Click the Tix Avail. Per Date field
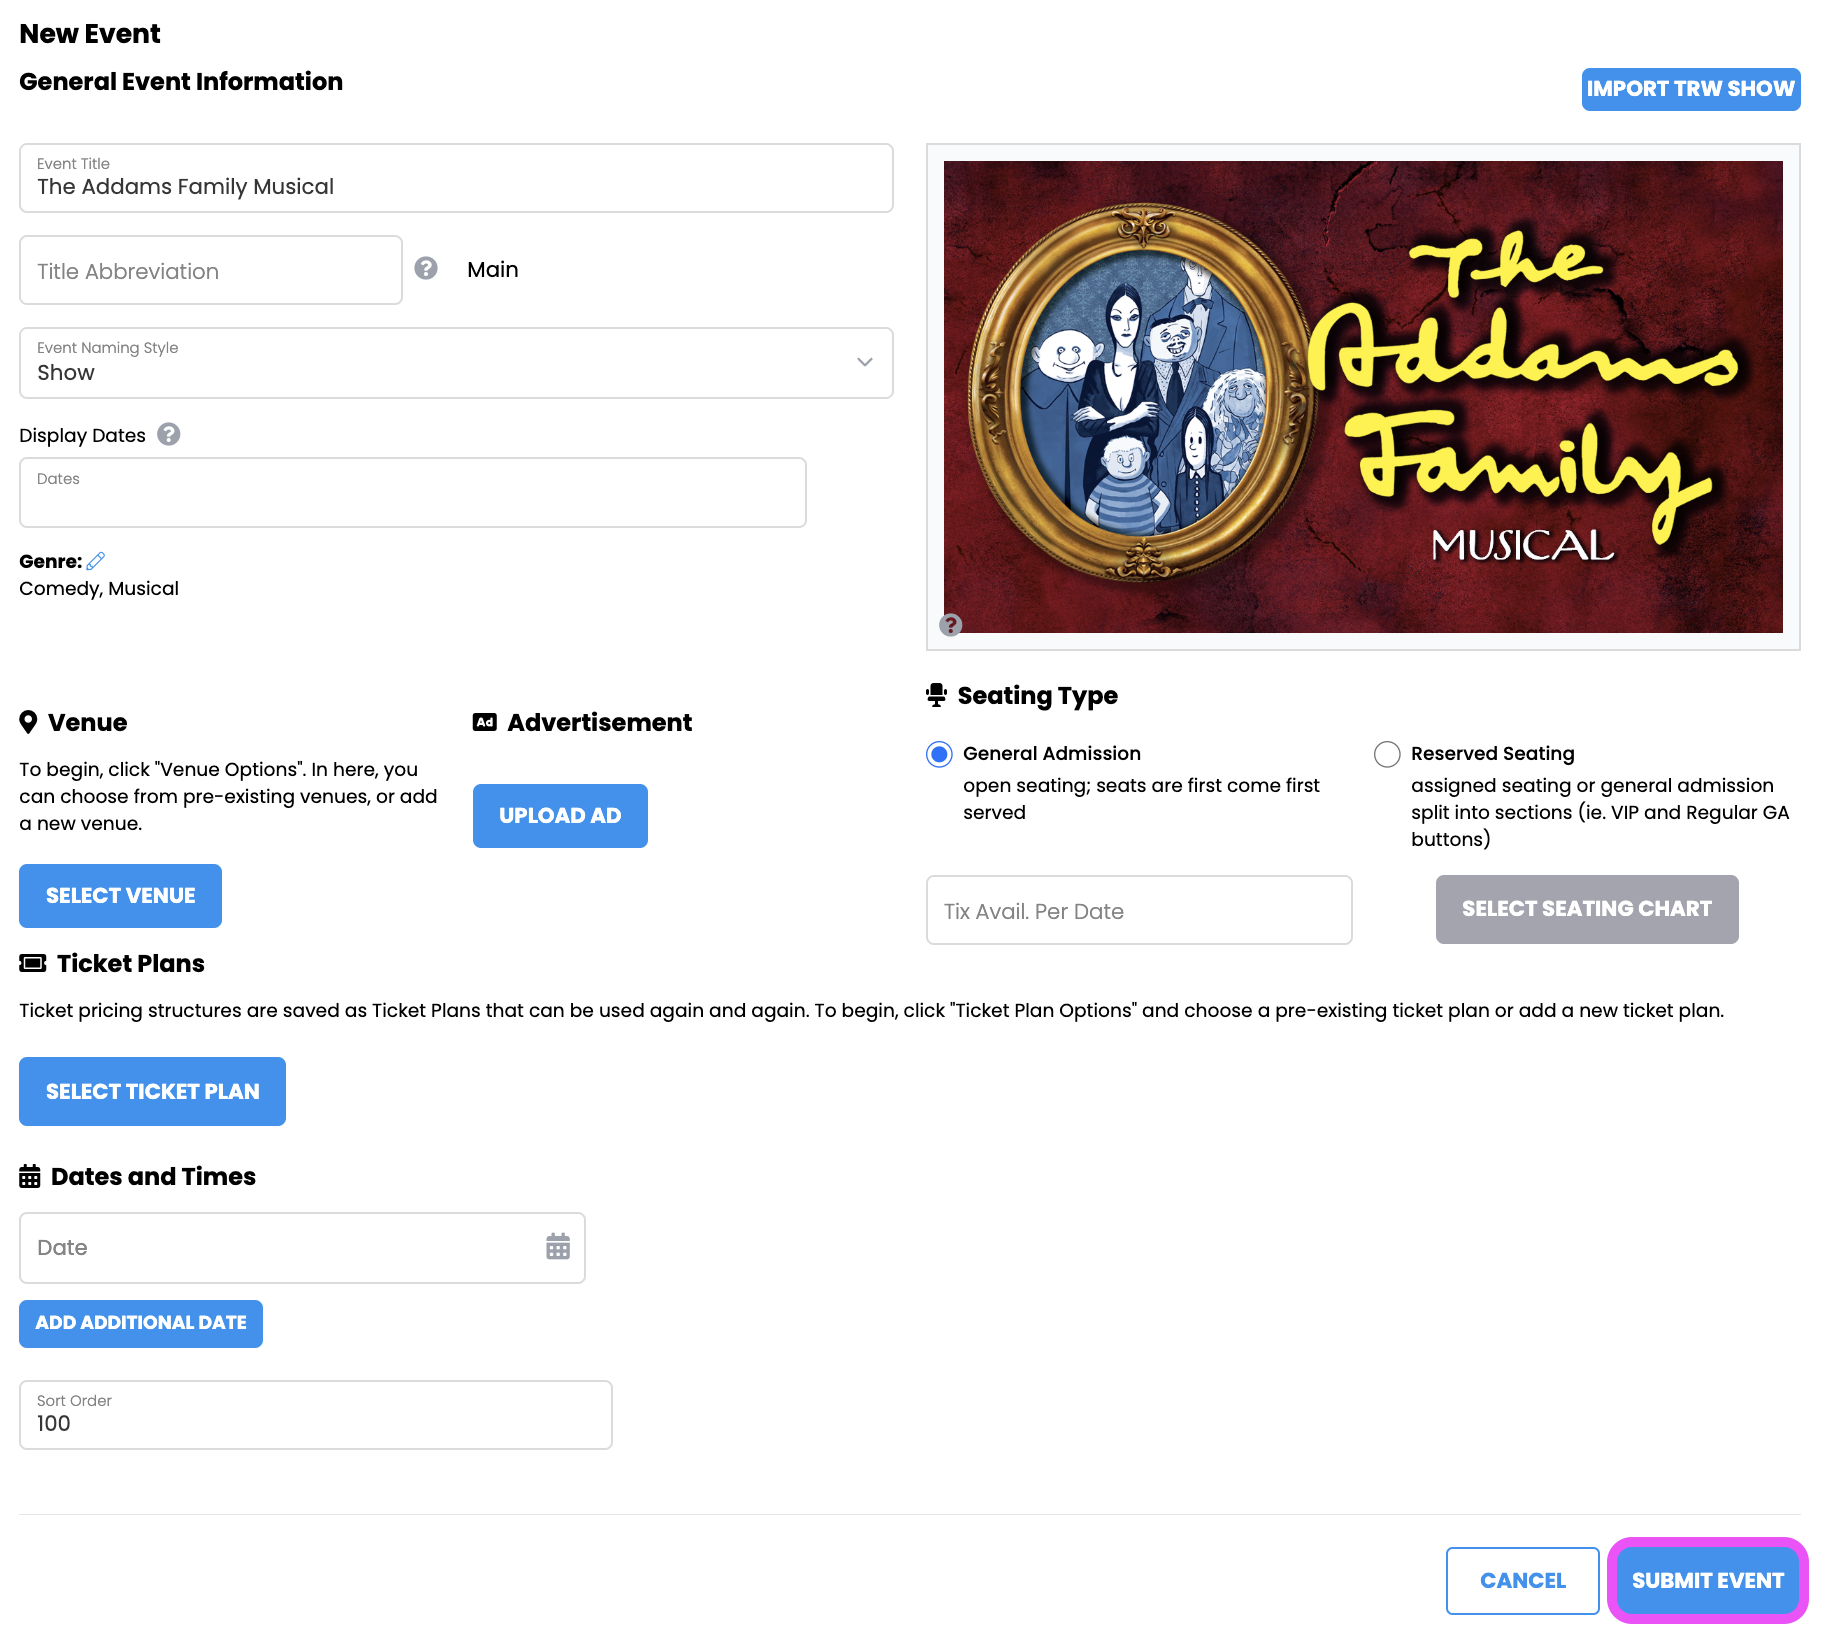 point(1139,910)
